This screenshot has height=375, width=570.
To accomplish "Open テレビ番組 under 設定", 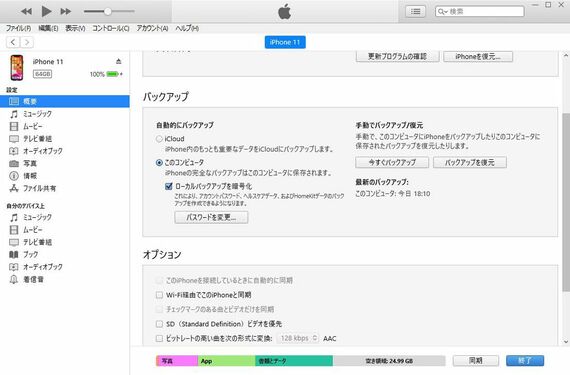I will tap(65, 139).
